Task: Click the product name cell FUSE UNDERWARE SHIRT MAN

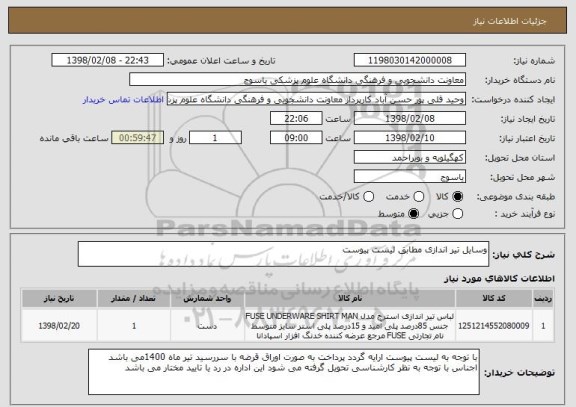Action: (350, 326)
